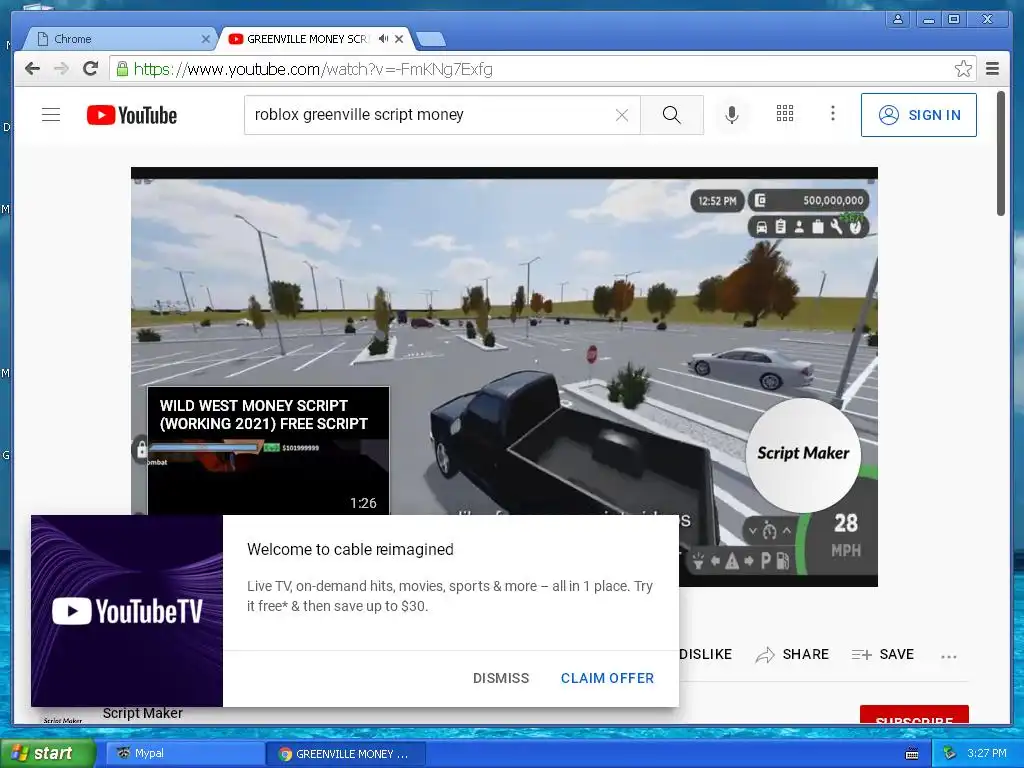Go to the YouTube home logo
The height and width of the screenshot is (768, 1024).
pyautogui.click(x=132, y=115)
